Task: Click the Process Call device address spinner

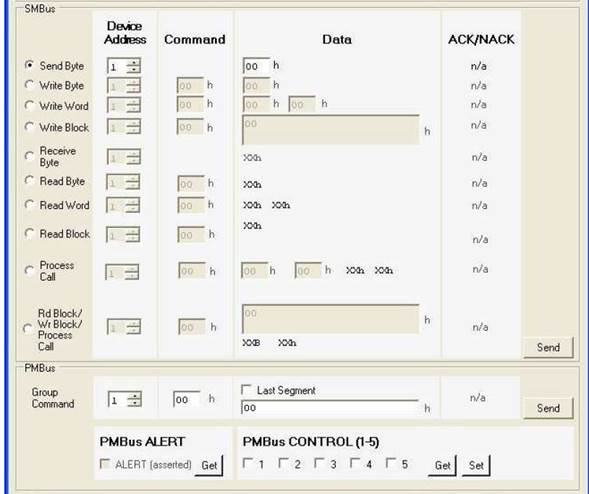Action: point(122,272)
